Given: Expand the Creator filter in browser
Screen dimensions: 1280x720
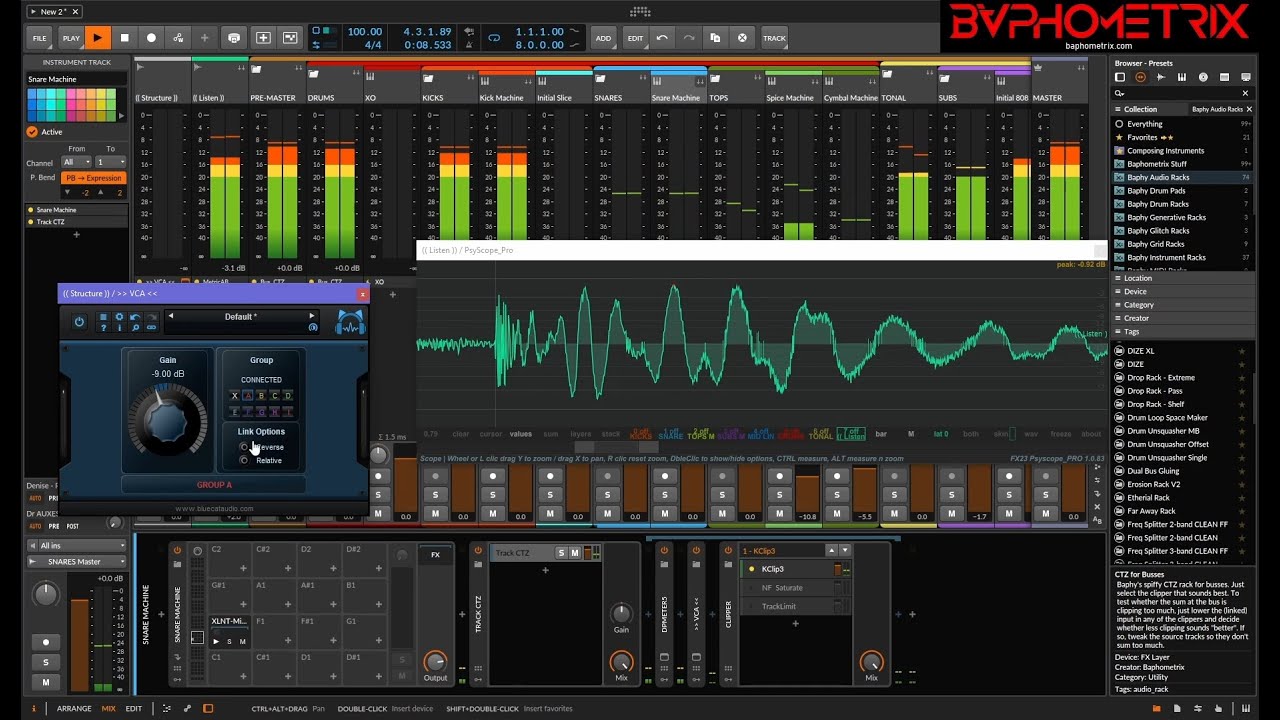Looking at the screenshot, I should [x=1180, y=318].
